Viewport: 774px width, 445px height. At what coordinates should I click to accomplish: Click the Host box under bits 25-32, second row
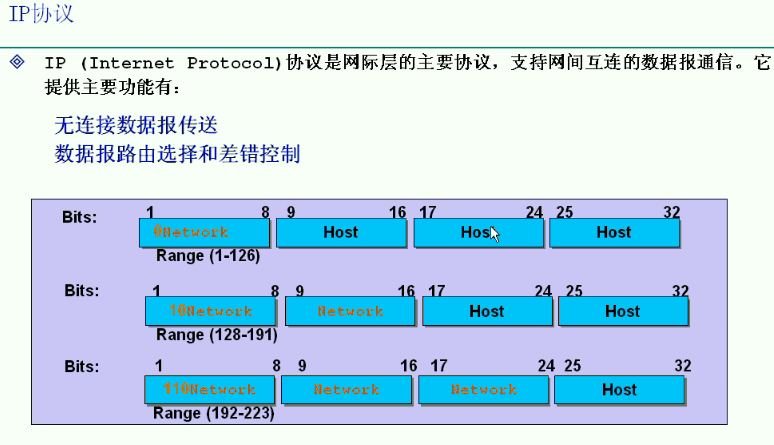(623, 311)
